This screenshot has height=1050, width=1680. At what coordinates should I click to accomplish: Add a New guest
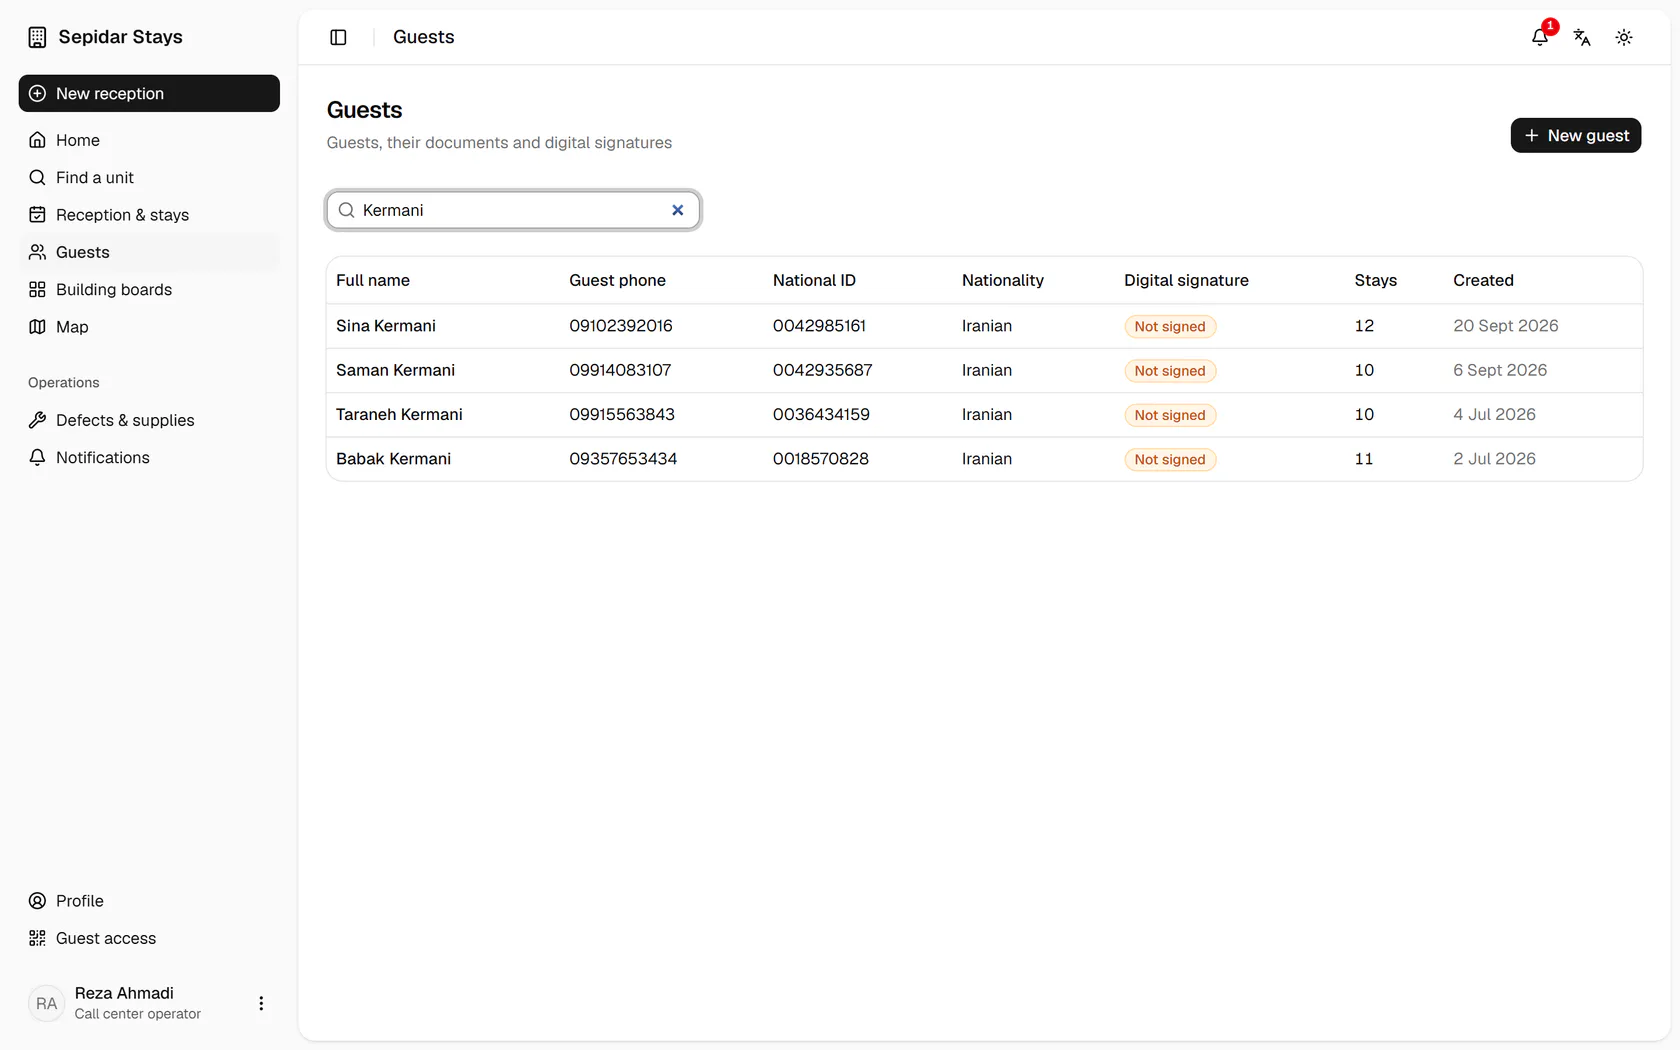tap(1576, 135)
